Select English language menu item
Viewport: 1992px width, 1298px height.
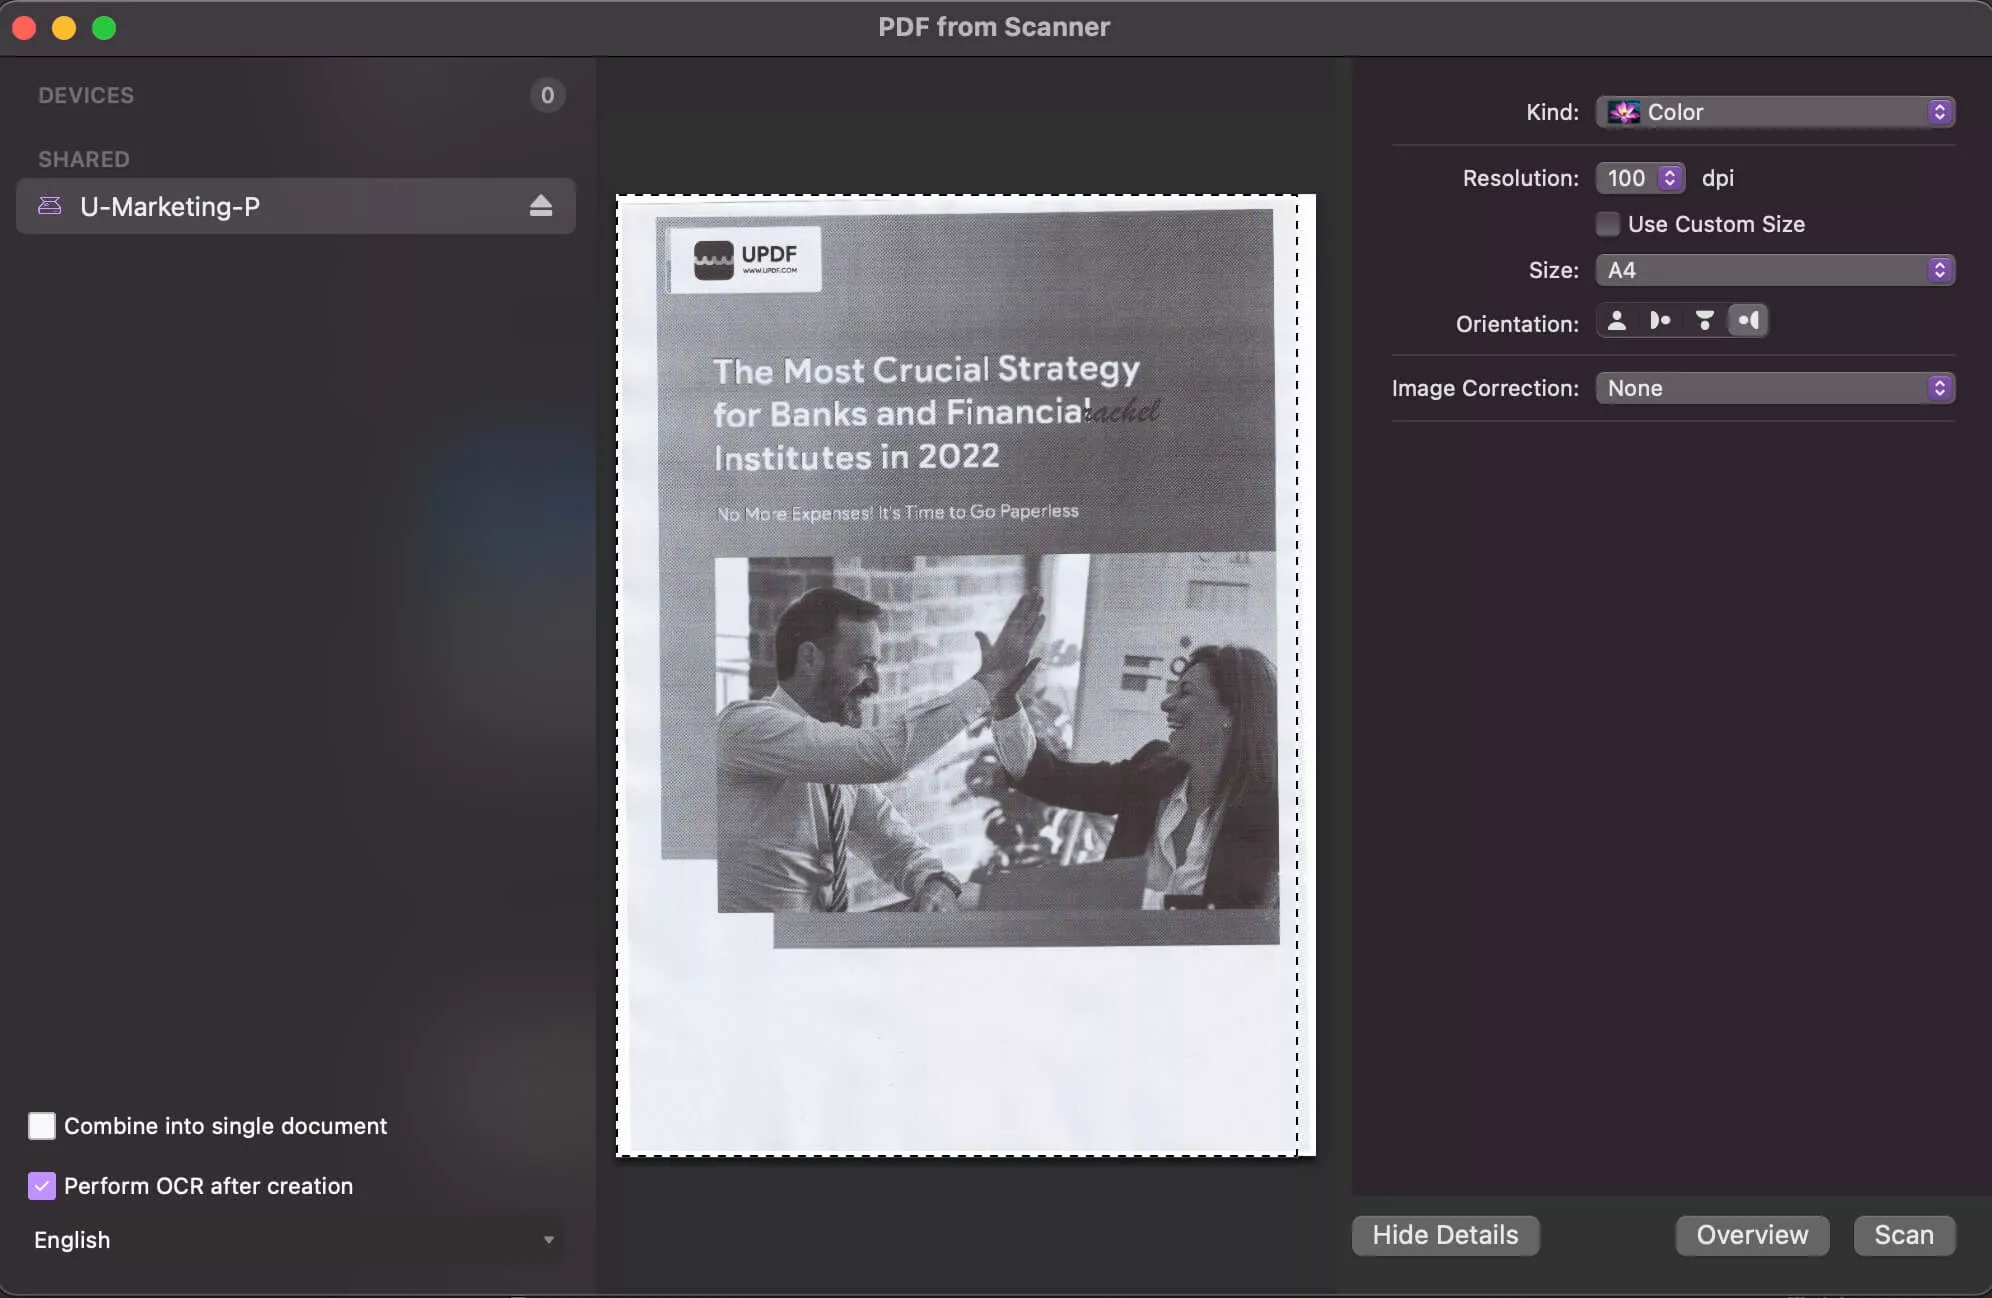(x=71, y=1240)
